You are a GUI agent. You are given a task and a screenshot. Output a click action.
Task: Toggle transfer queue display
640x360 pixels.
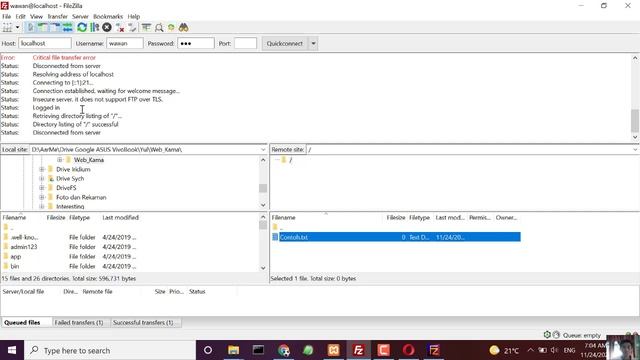[67, 27]
